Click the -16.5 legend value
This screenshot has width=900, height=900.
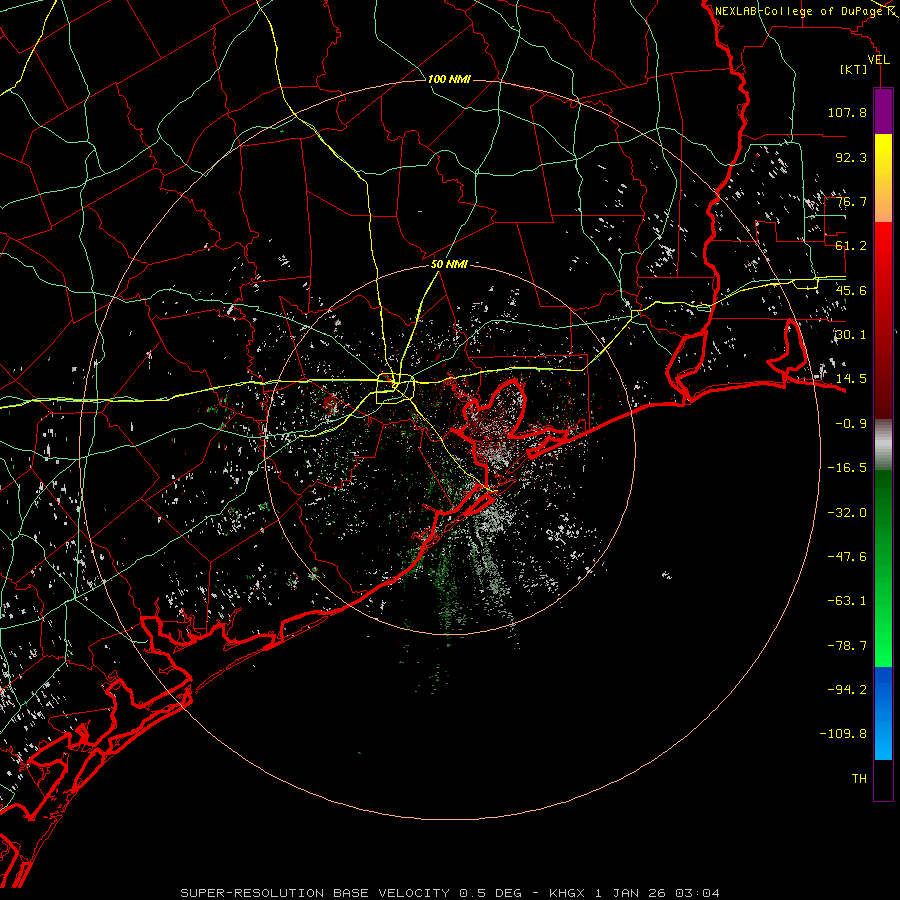click(x=847, y=468)
